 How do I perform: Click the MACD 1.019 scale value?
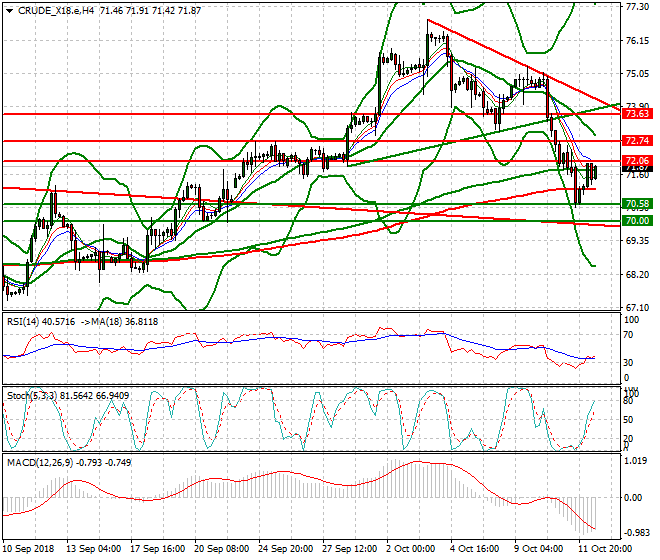click(x=636, y=461)
